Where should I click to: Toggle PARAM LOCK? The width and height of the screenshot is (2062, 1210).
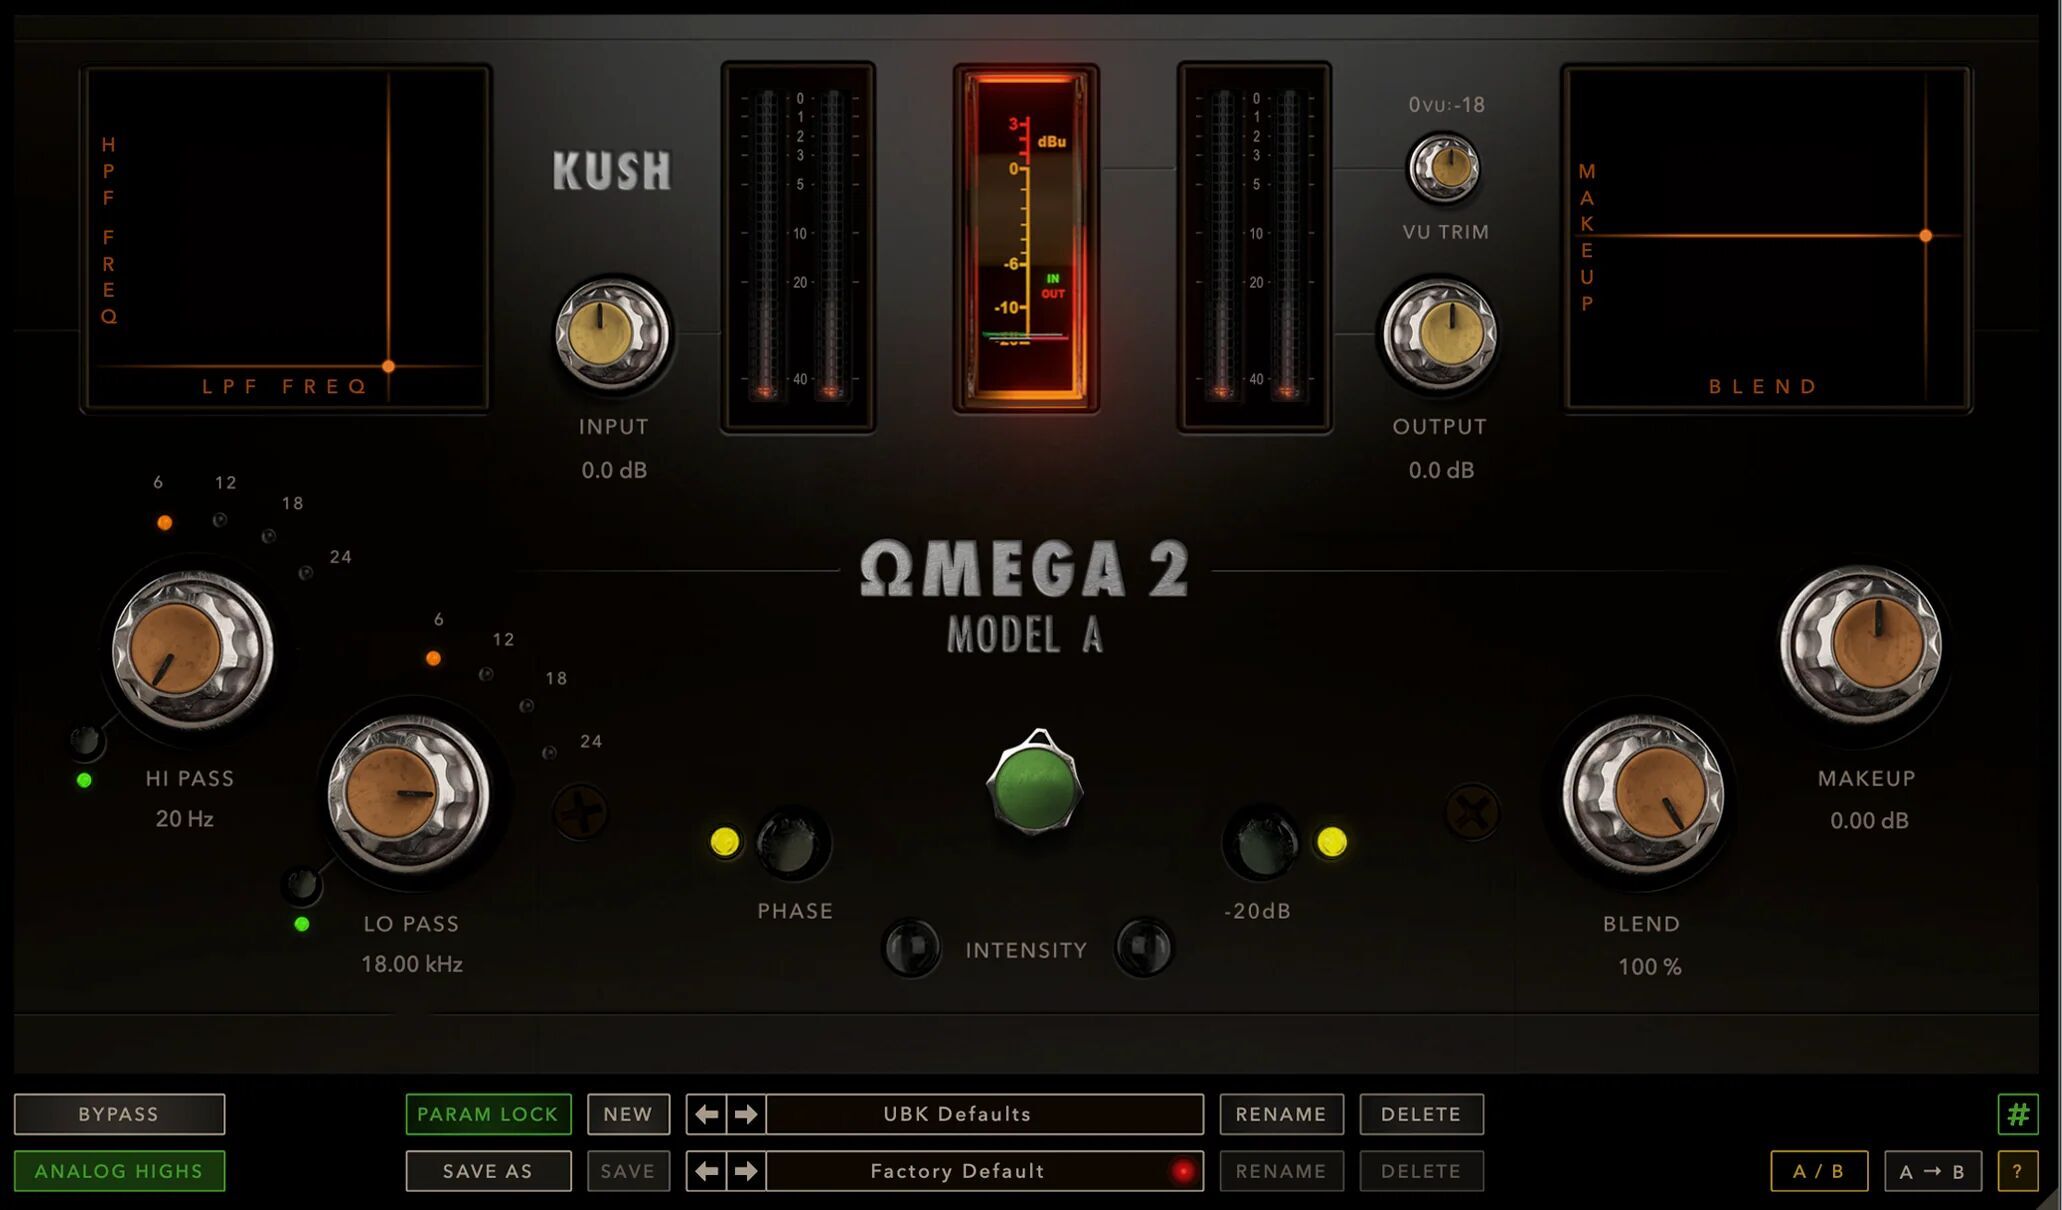[488, 1114]
